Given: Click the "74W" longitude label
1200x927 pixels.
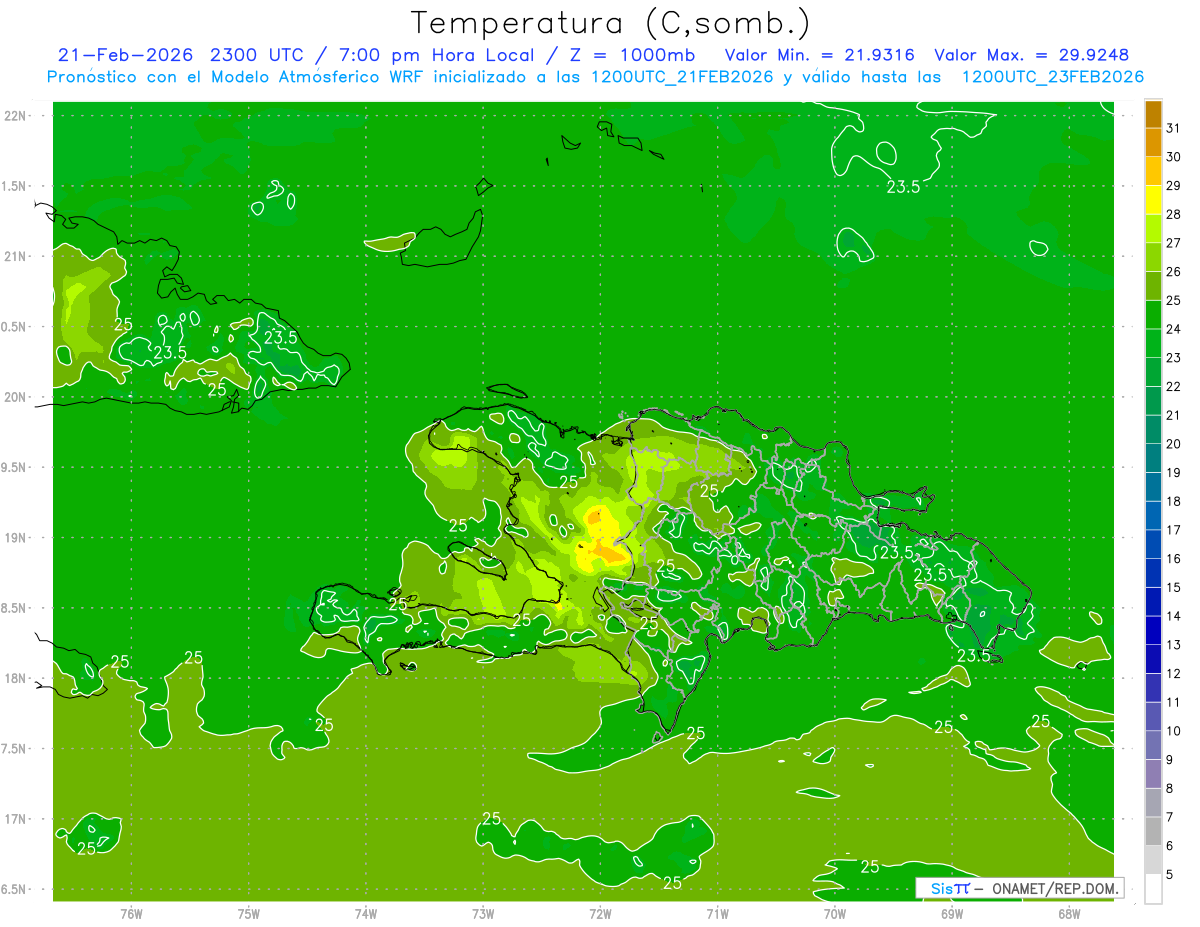Looking at the screenshot, I should point(365,913).
